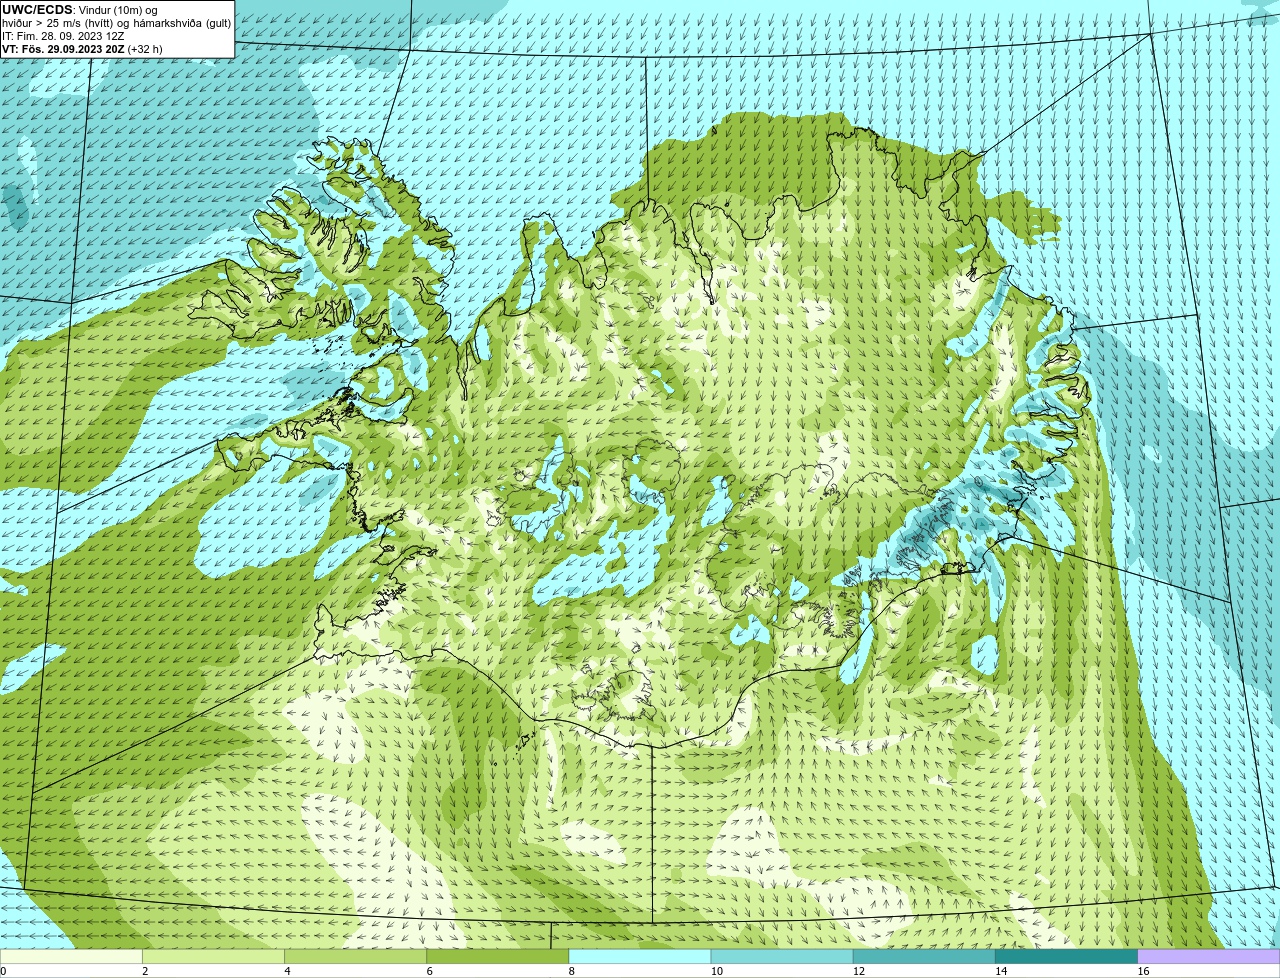1280x978 pixels.
Task: Click the 'VT: Fös. 29.09.2023 20Z (+32 h)' line
Action: [82, 49]
